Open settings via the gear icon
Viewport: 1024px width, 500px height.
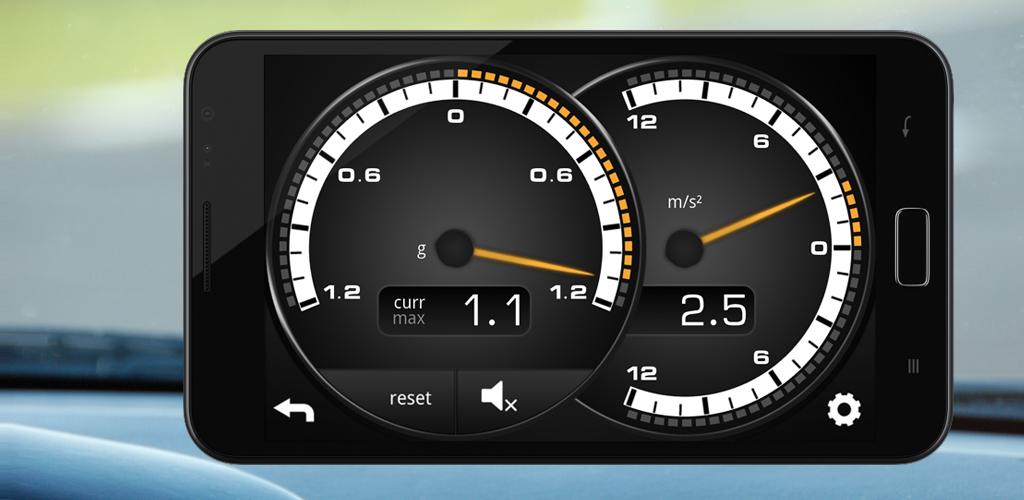tap(844, 410)
